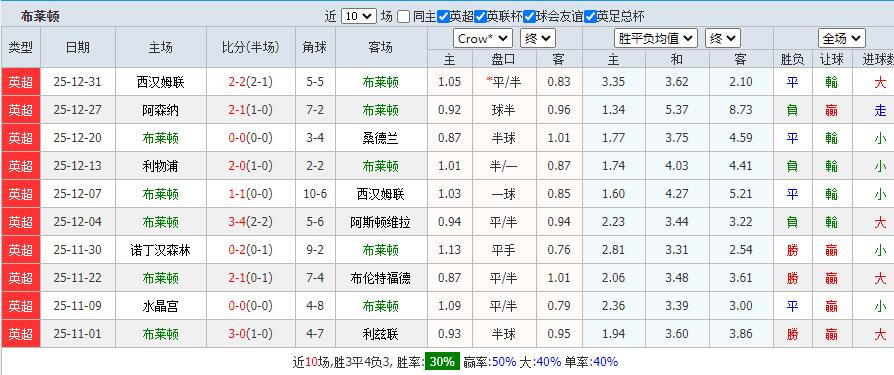This screenshot has width=894, height=375.
Task: Click the 比分(半场) column header
Action: click(250, 47)
